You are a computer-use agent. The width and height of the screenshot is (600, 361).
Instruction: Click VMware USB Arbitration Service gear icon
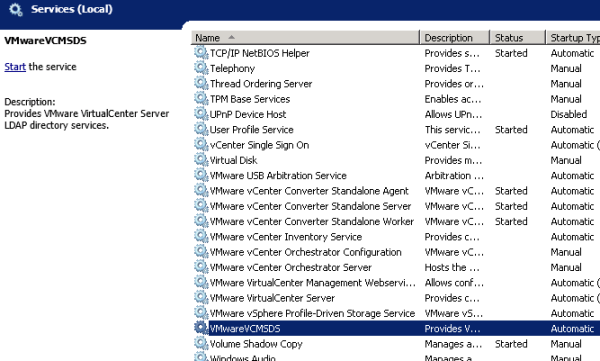click(201, 175)
